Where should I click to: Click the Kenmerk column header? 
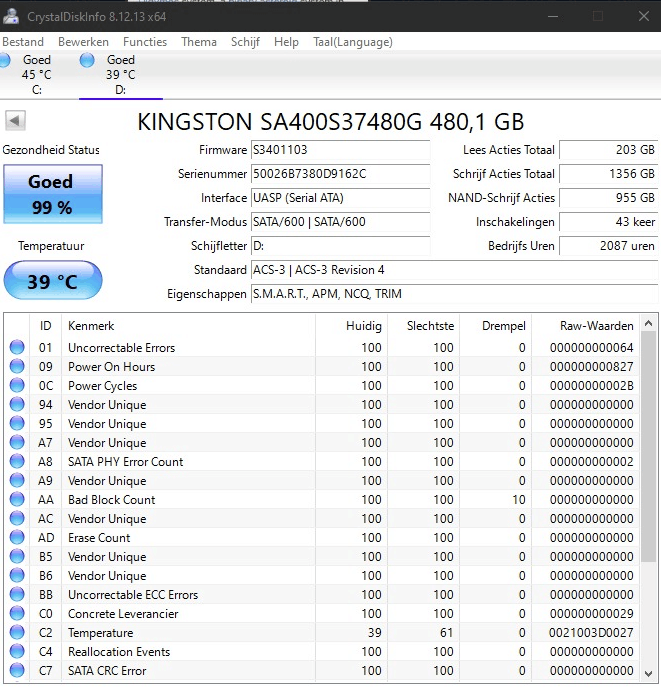(188, 326)
